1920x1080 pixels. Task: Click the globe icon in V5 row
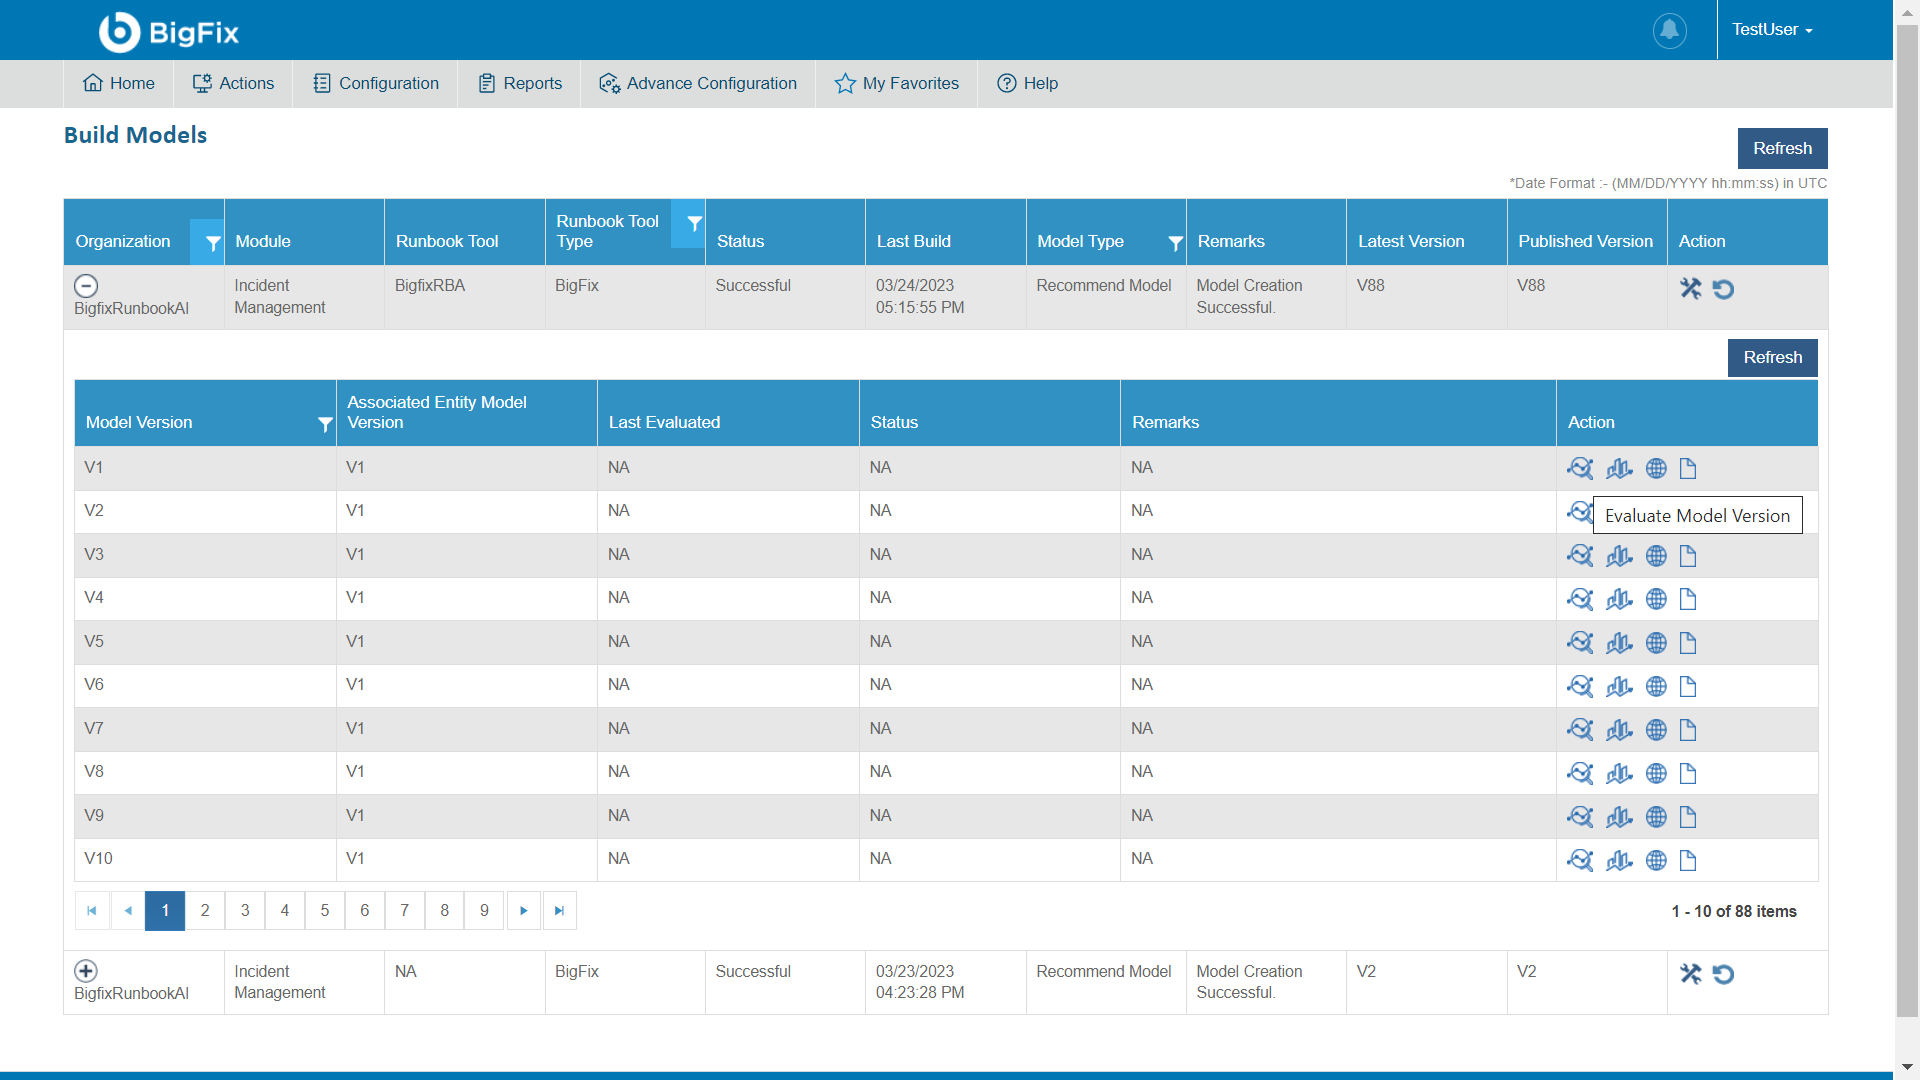(x=1656, y=643)
